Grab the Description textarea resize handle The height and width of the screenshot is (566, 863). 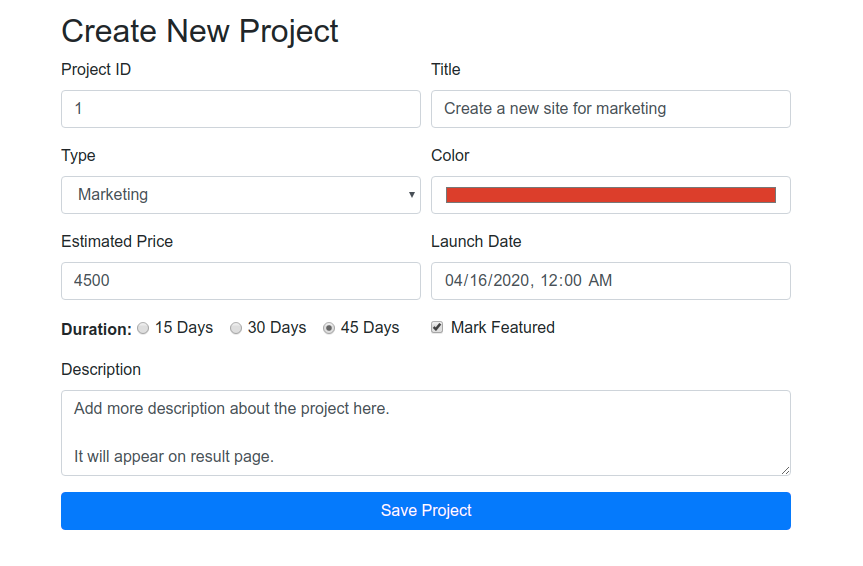[785, 470]
